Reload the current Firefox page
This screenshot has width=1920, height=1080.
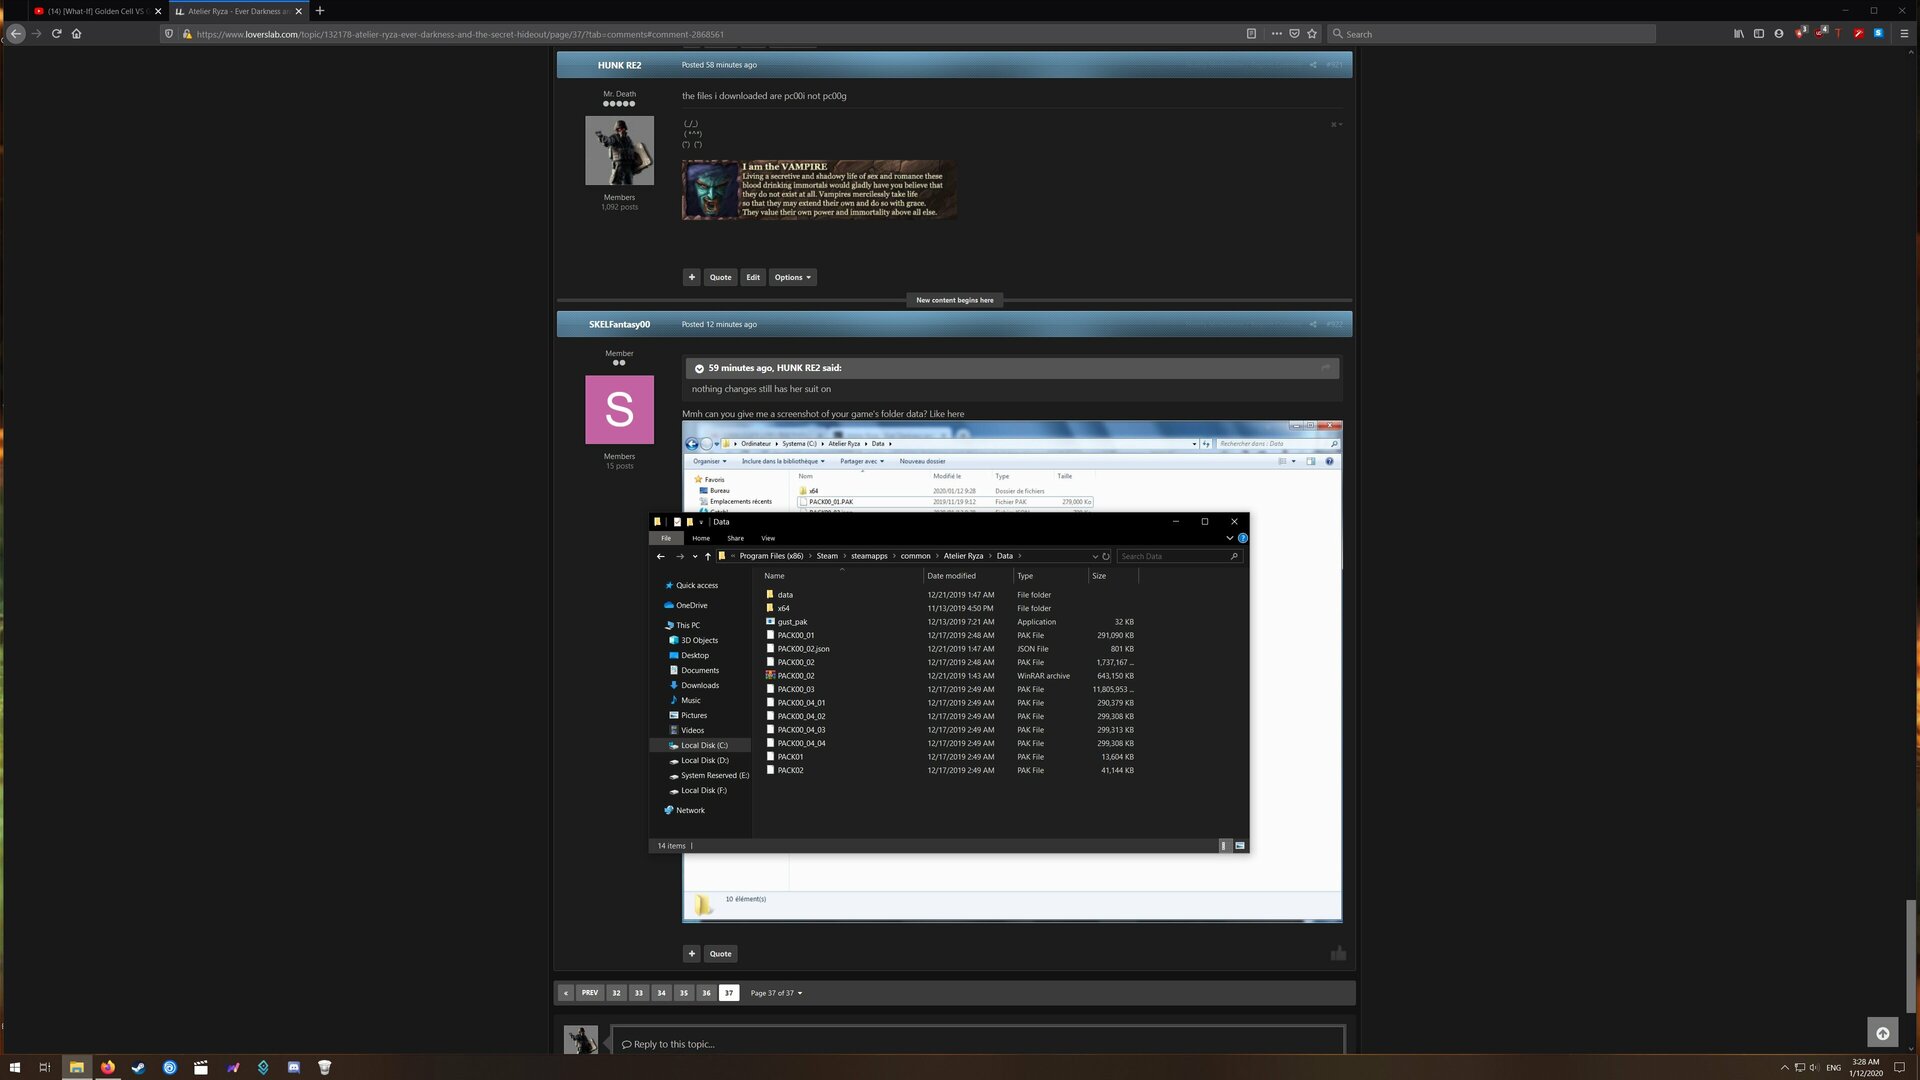57,33
